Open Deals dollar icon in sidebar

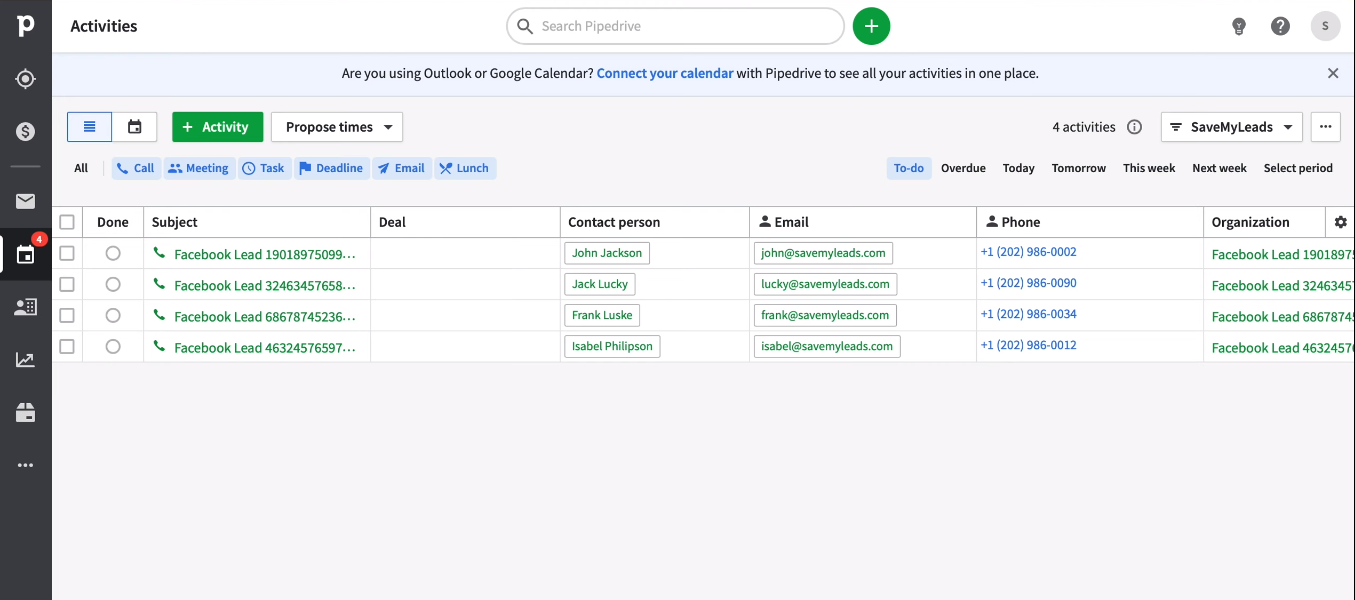click(26, 132)
